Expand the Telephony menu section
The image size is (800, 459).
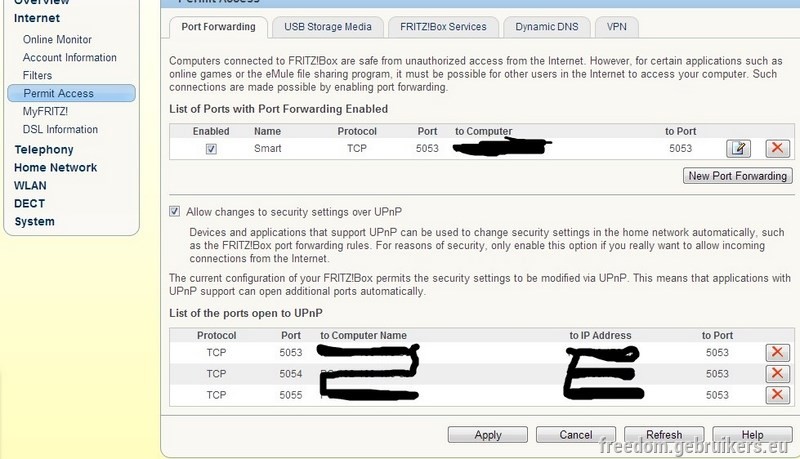click(x=44, y=150)
